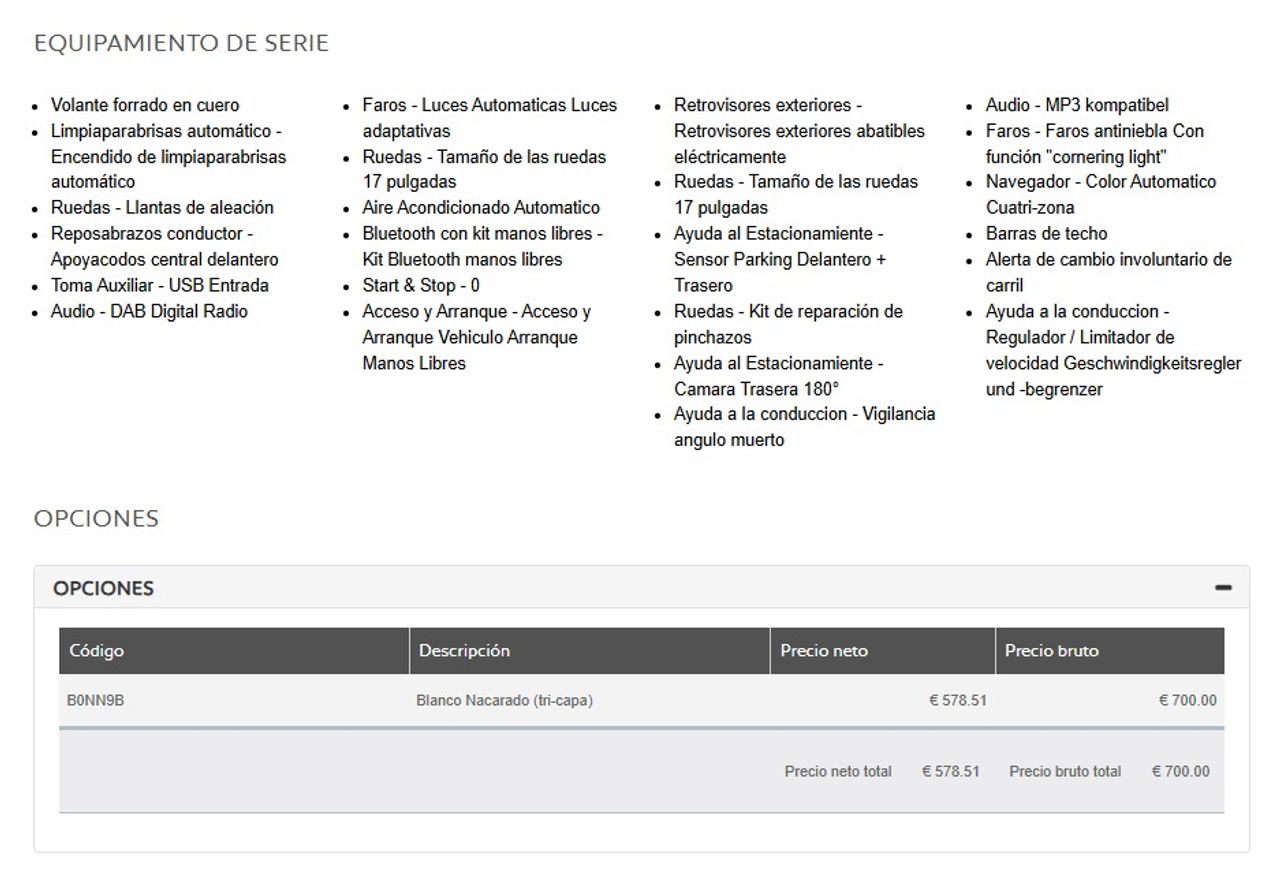This screenshot has width=1280, height=884.
Task: Click the total gross amount € 700.00
Action: pos(1180,772)
